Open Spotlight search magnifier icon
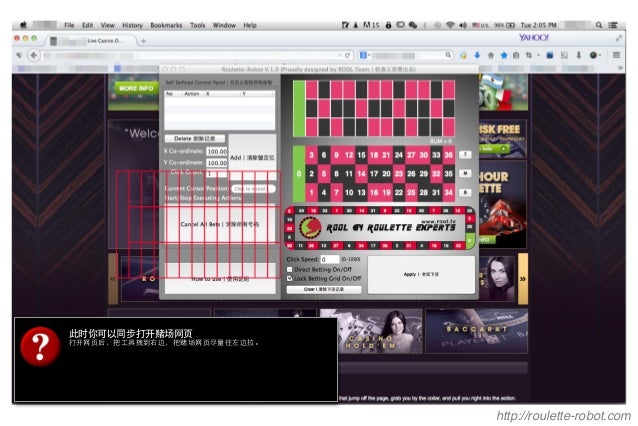The image size is (638, 426). pos(599,25)
